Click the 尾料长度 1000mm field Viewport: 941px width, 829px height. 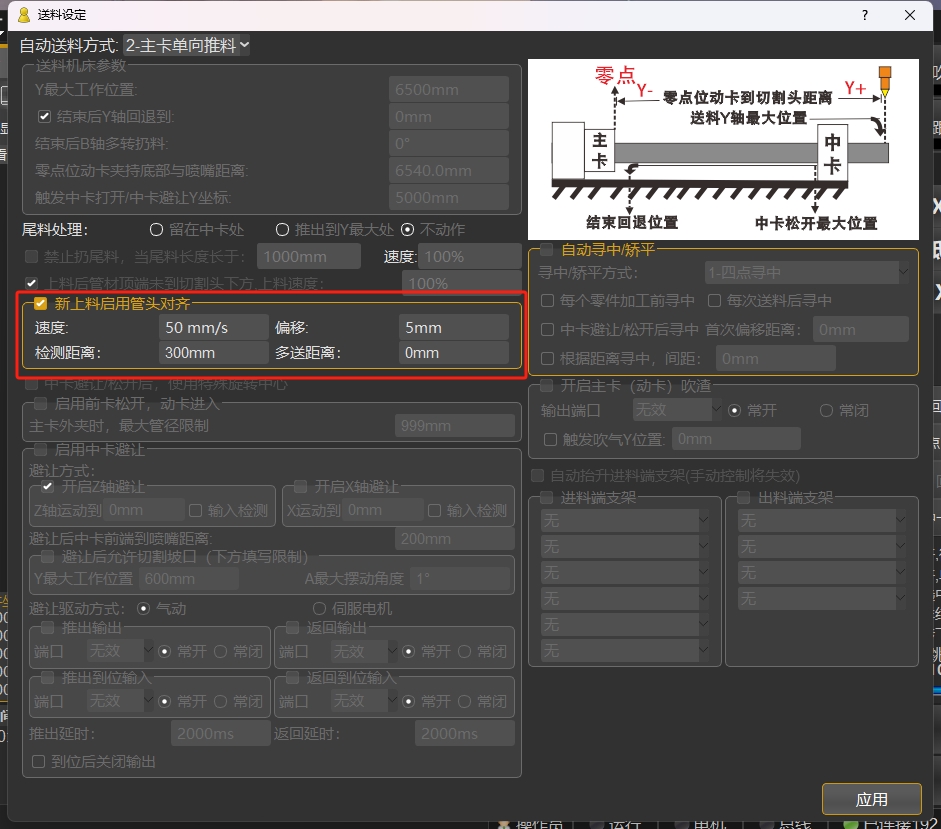(309, 256)
